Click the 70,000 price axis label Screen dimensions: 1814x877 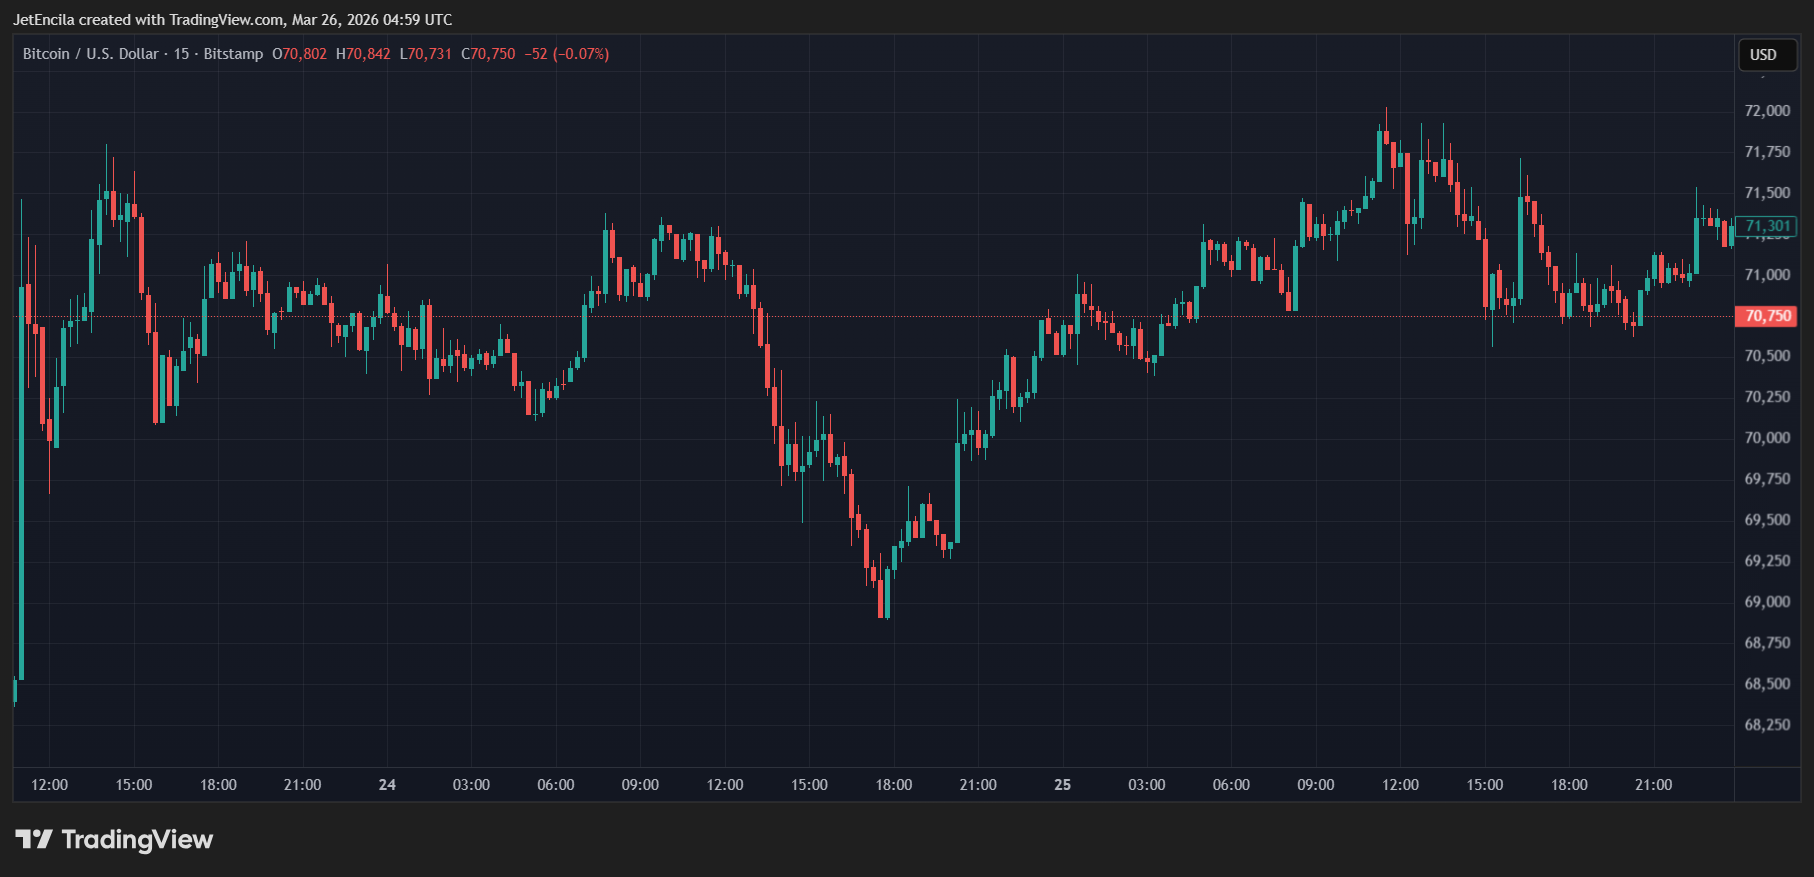click(x=1767, y=438)
